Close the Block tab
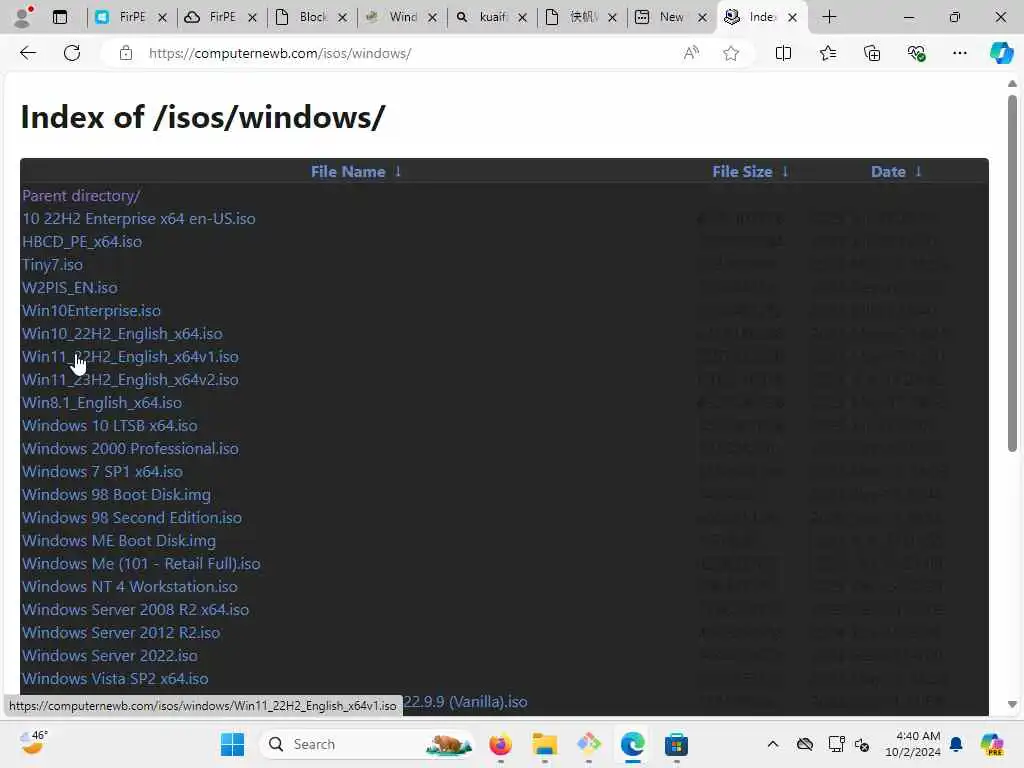Screen dimensions: 1024x768 point(342,18)
